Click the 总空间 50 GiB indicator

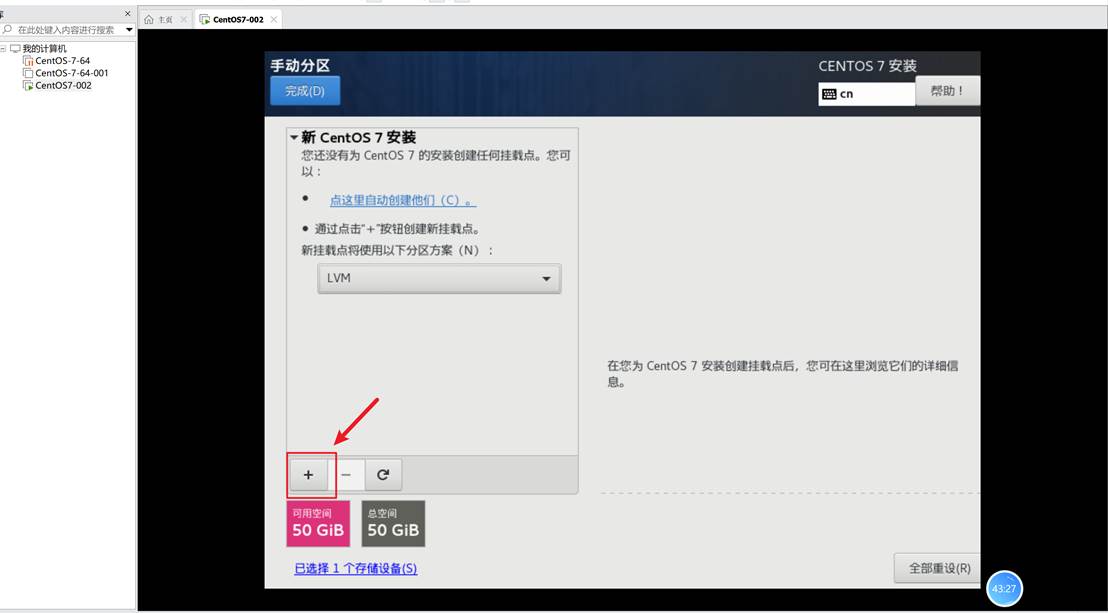tap(393, 523)
